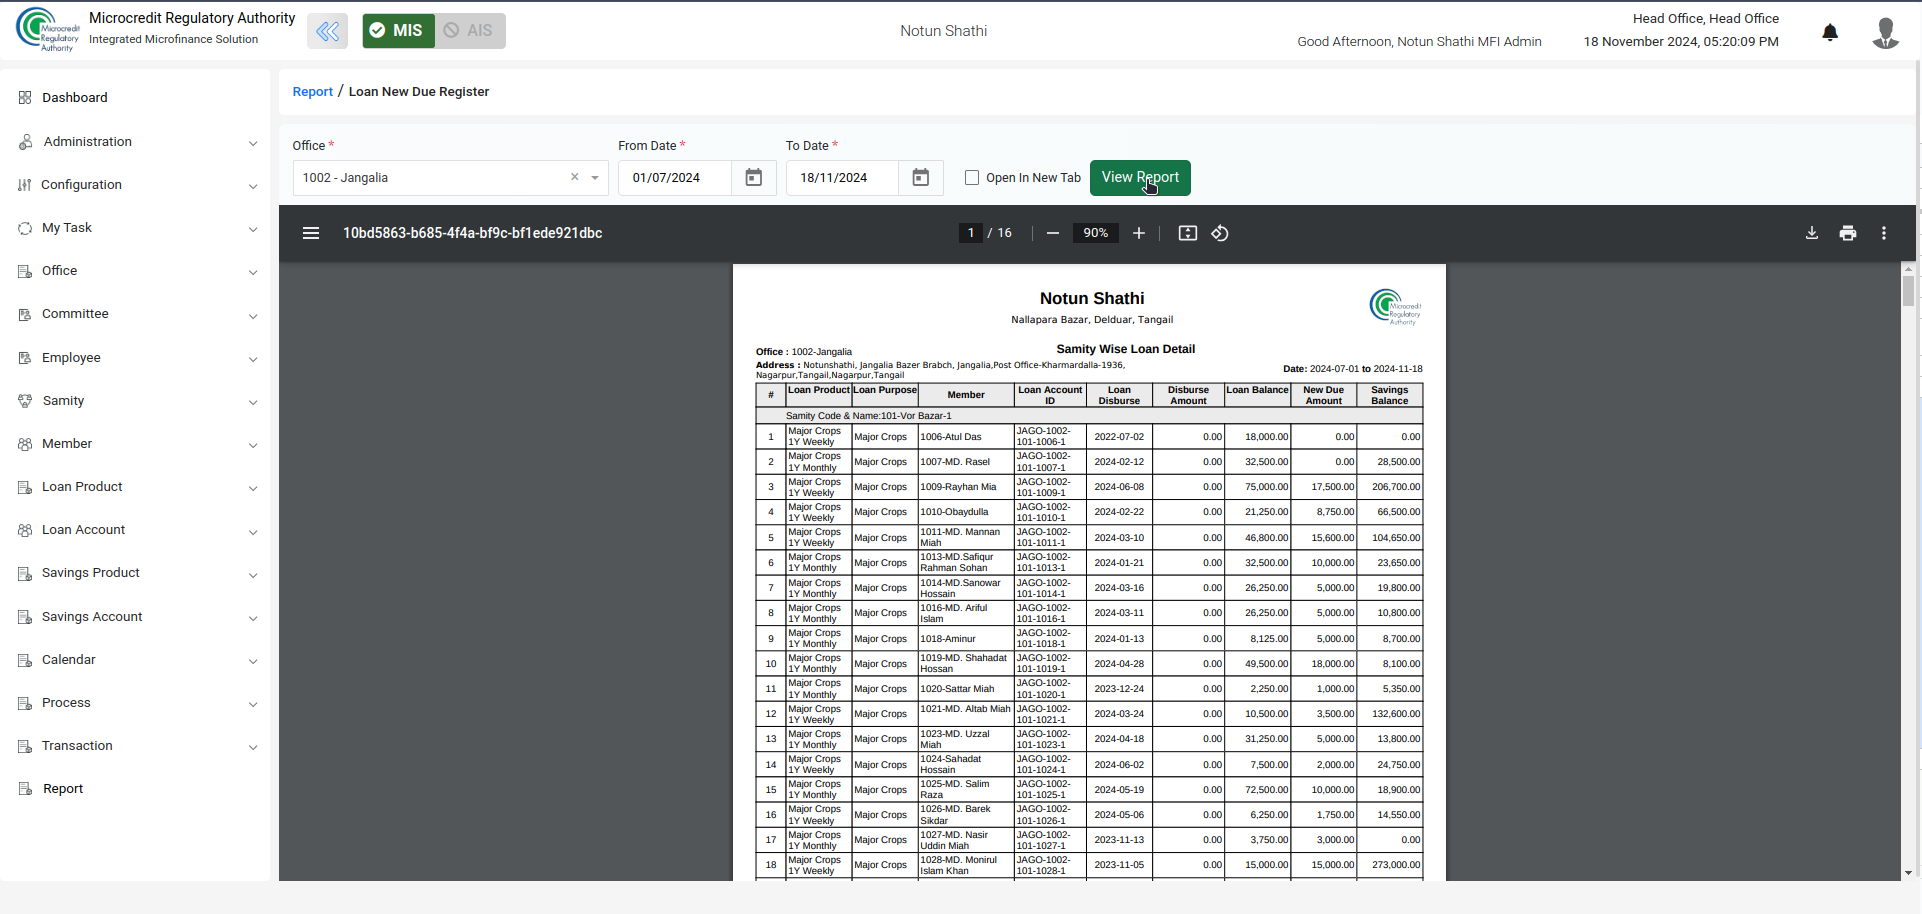Zoom in the PDF with plus icon

[x=1139, y=233]
